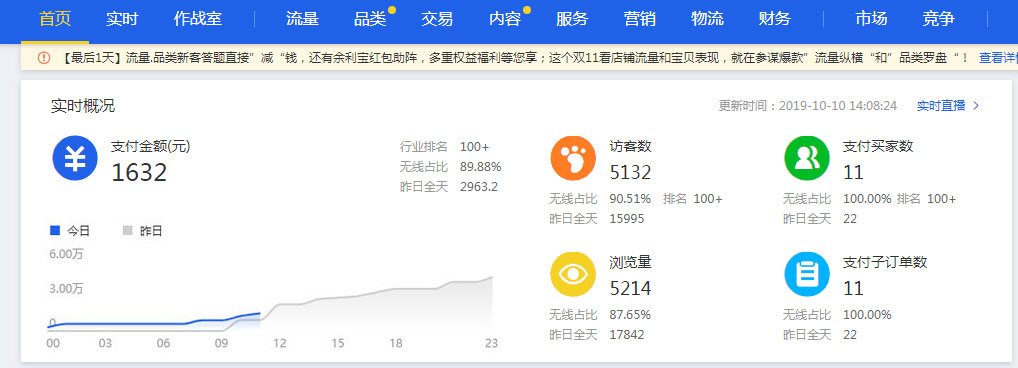1018x368 pixels.
Task: Click the yen payment amount icon
Action: [75, 158]
